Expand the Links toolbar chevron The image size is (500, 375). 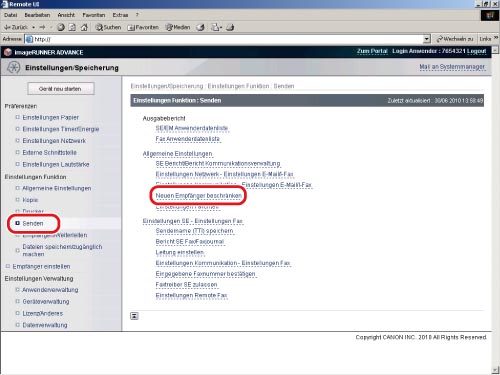tap(496, 38)
